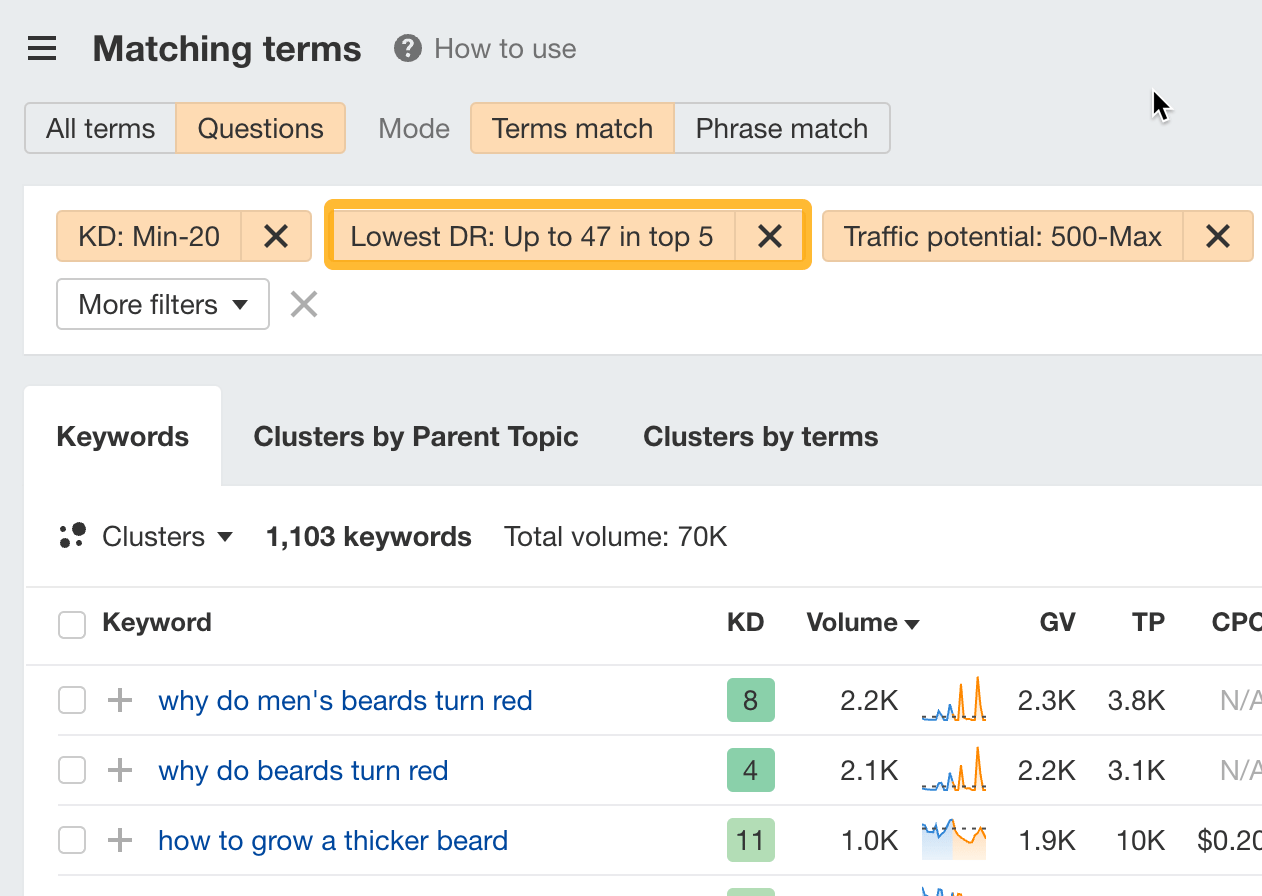Switch to the Clusters by terms tab
Screen dimensions: 1262x896
click(x=760, y=436)
